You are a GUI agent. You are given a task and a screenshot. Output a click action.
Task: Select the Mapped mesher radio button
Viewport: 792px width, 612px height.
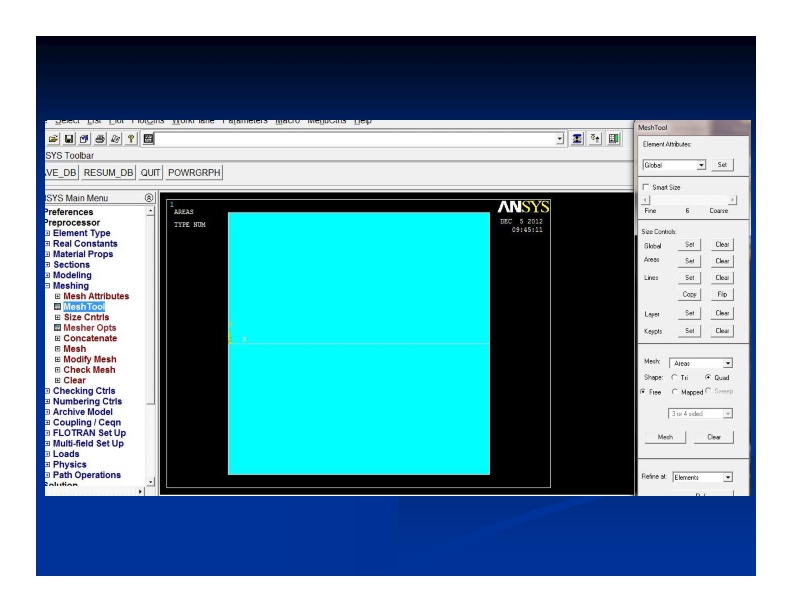coord(674,391)
